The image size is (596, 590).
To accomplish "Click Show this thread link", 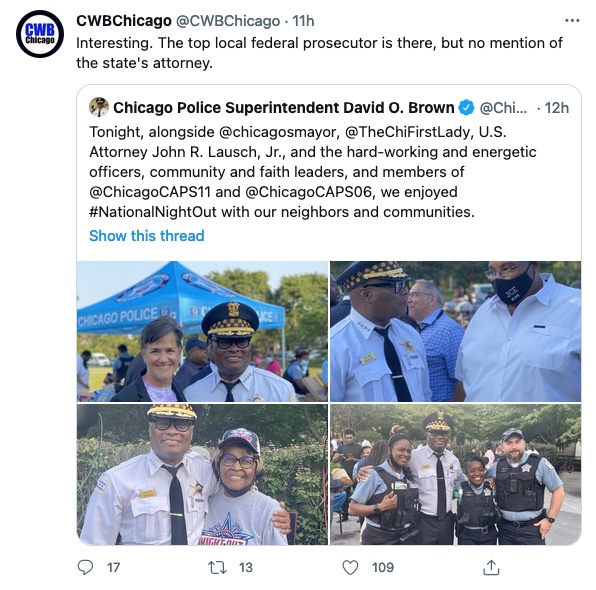I will tap(147, 236).
